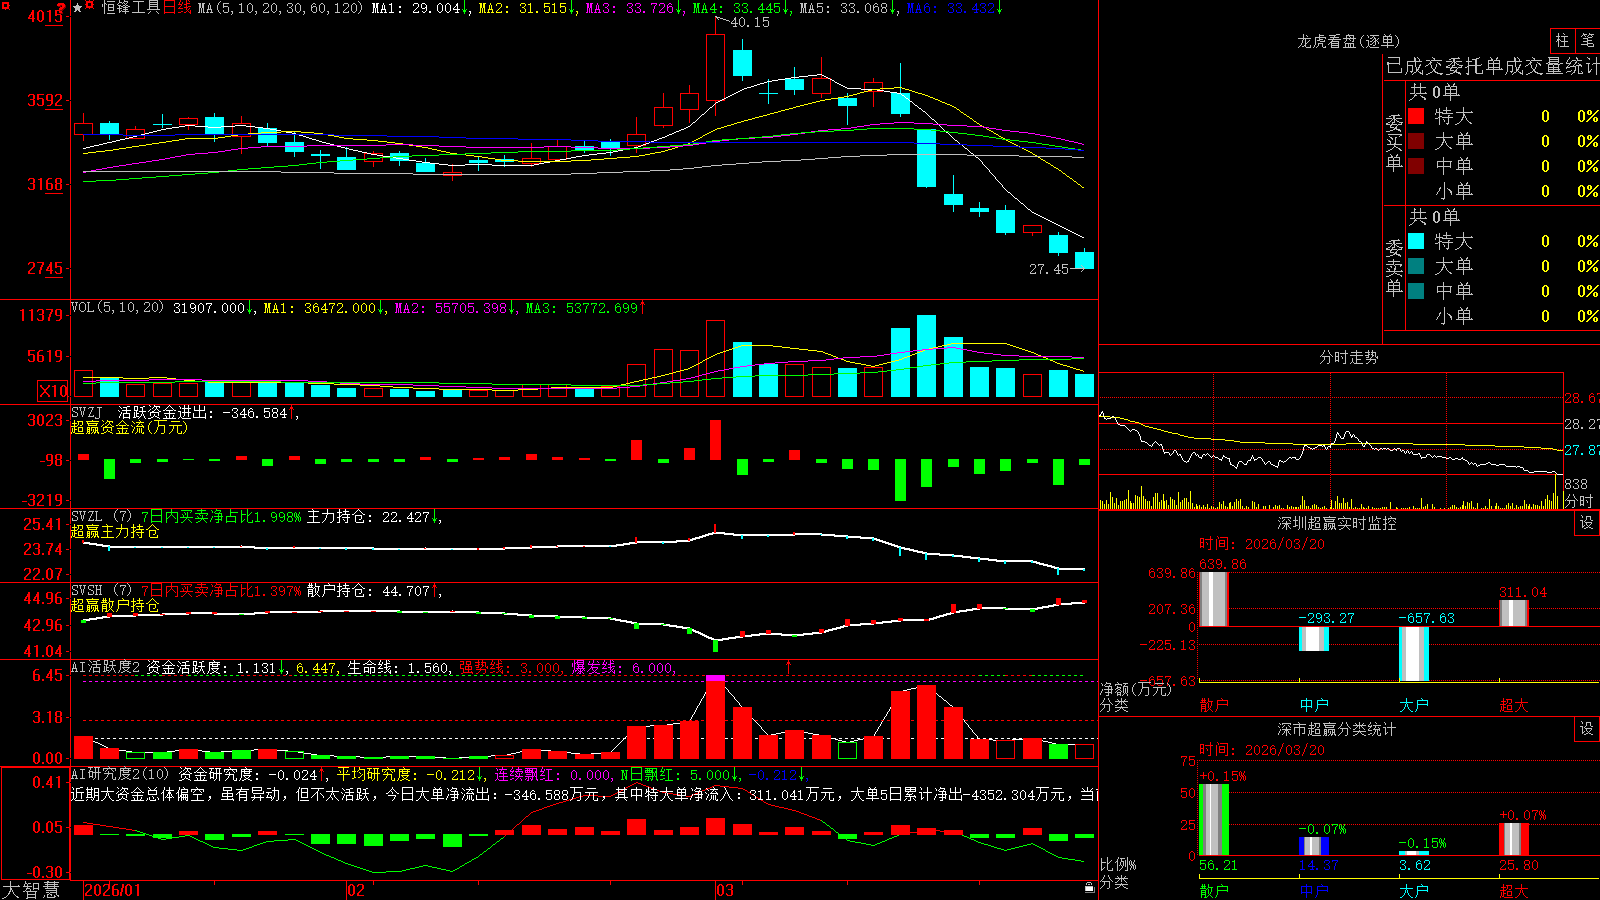Image resolution: width=1600 pixels, height=900 pixels.
Task: Click the red 特大 swatch under 委买单
Action: tap(1416, 117)
